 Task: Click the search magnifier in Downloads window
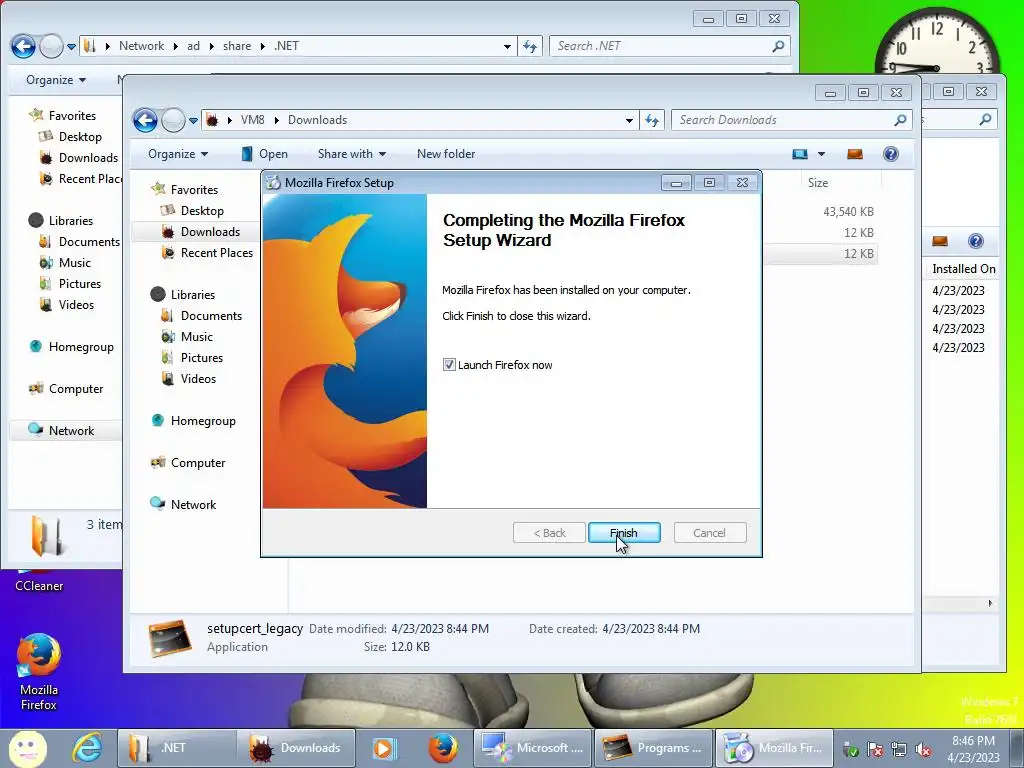pyautogui.click(x=901, y=120)
